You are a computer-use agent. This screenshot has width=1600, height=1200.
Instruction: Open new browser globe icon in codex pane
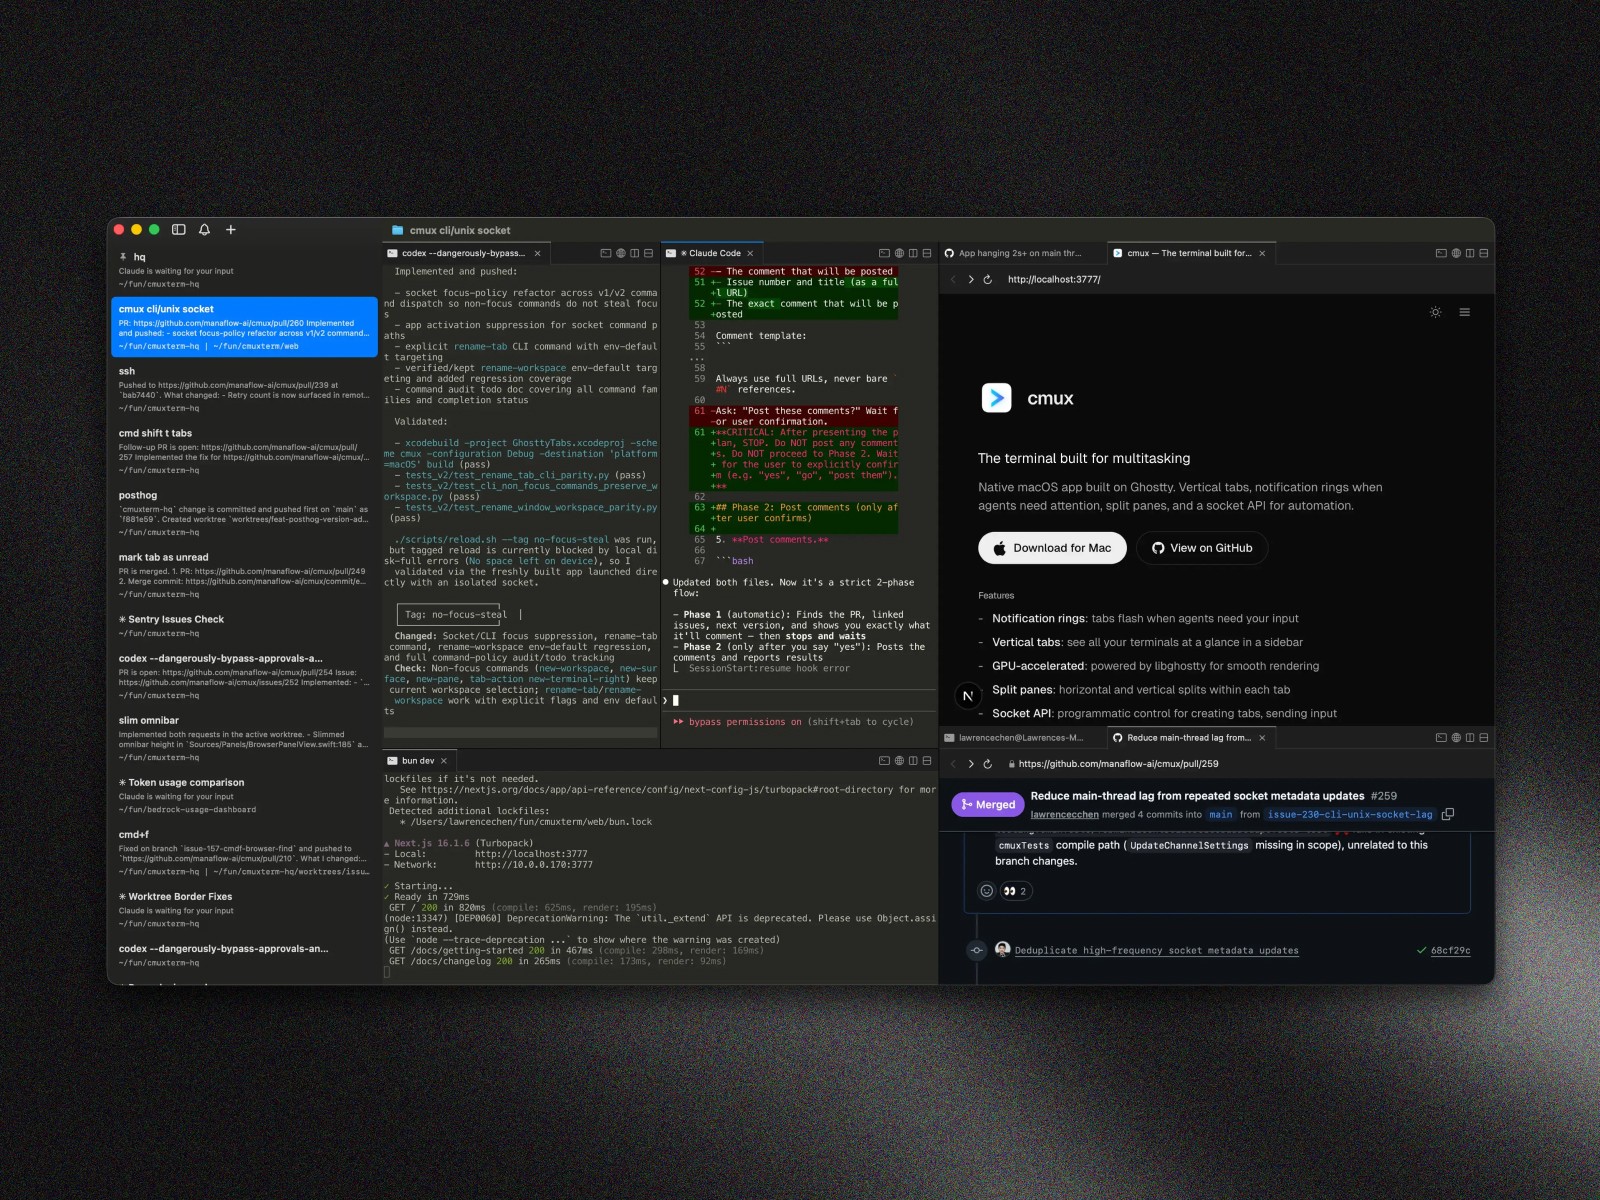pyautogui.click(x=620, y=254)
